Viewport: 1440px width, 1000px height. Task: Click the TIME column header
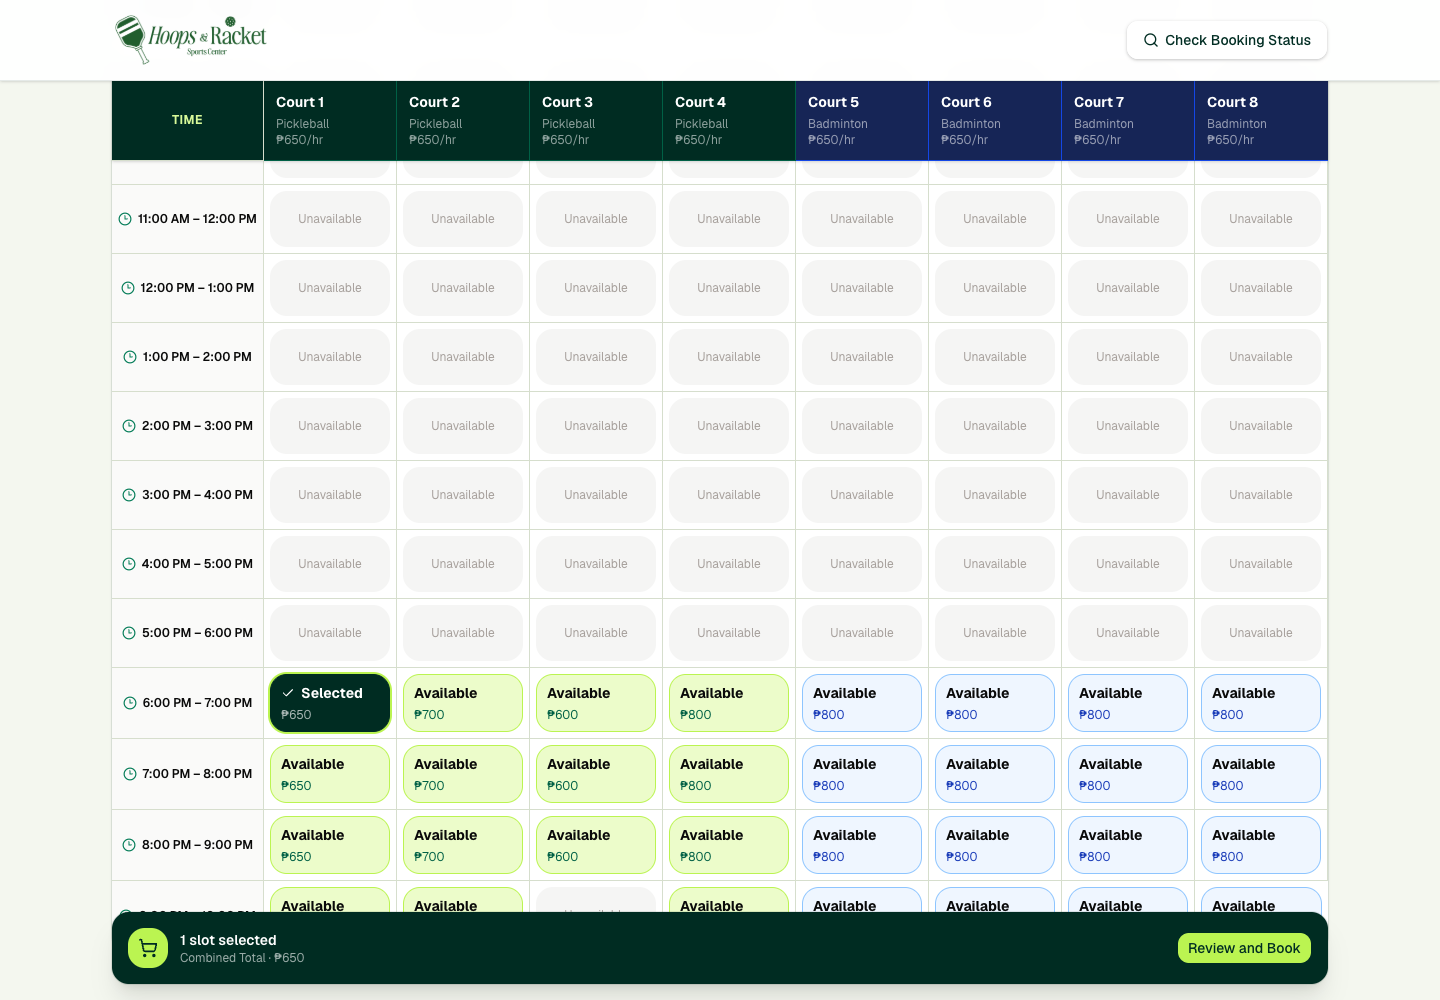click(x=187, y=120)
